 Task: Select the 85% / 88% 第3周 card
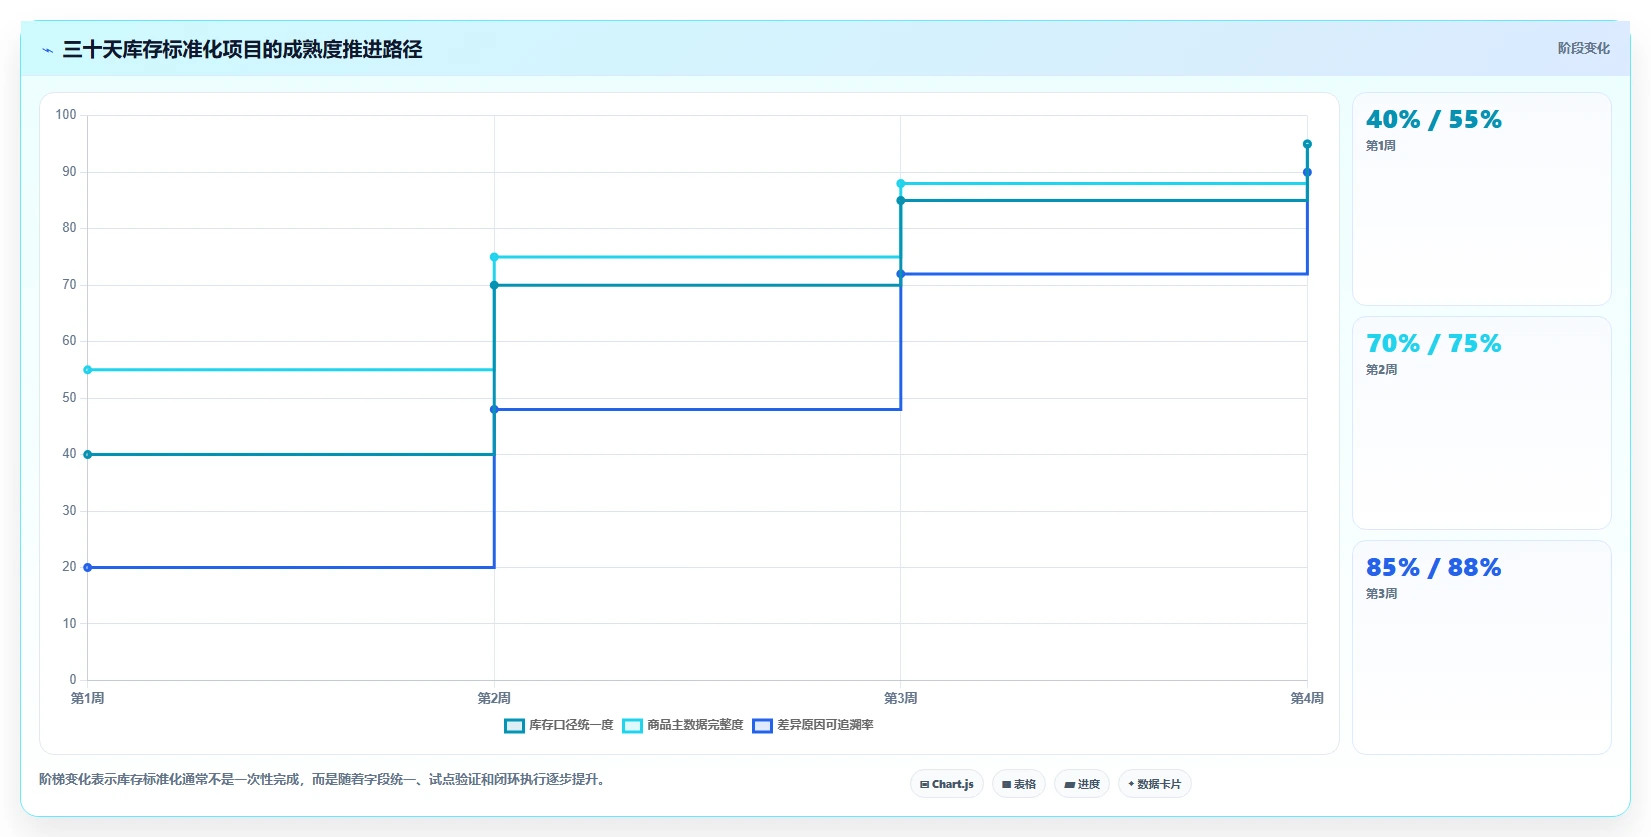point(1482,647)
